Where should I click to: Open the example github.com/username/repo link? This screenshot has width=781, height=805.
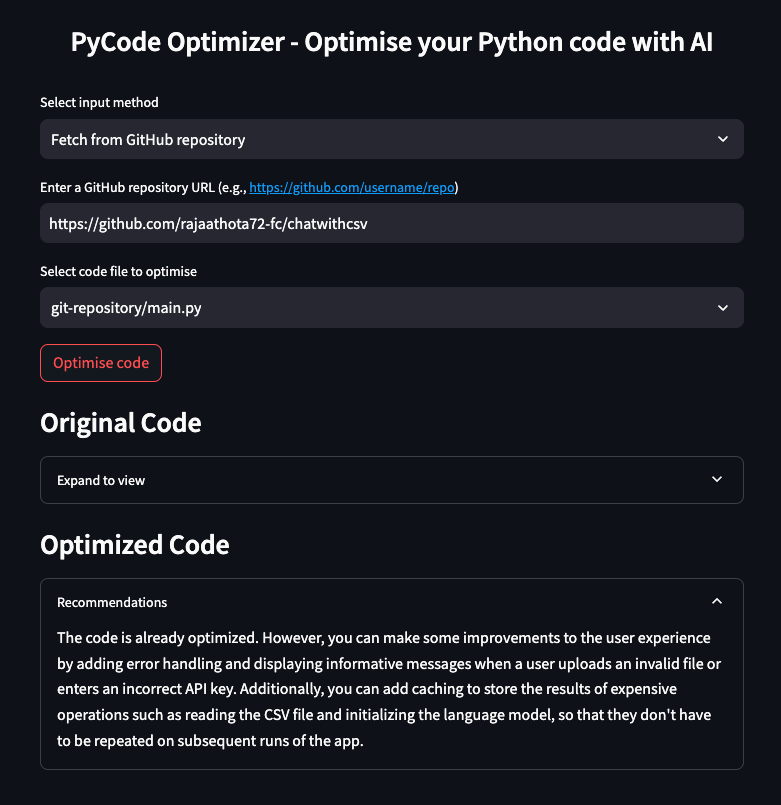tap(351, 187)
